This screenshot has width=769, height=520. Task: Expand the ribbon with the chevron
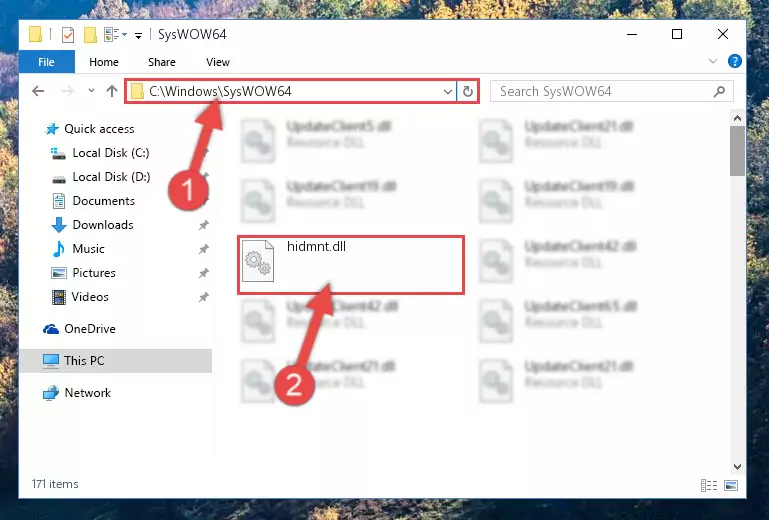coord(713,61)
